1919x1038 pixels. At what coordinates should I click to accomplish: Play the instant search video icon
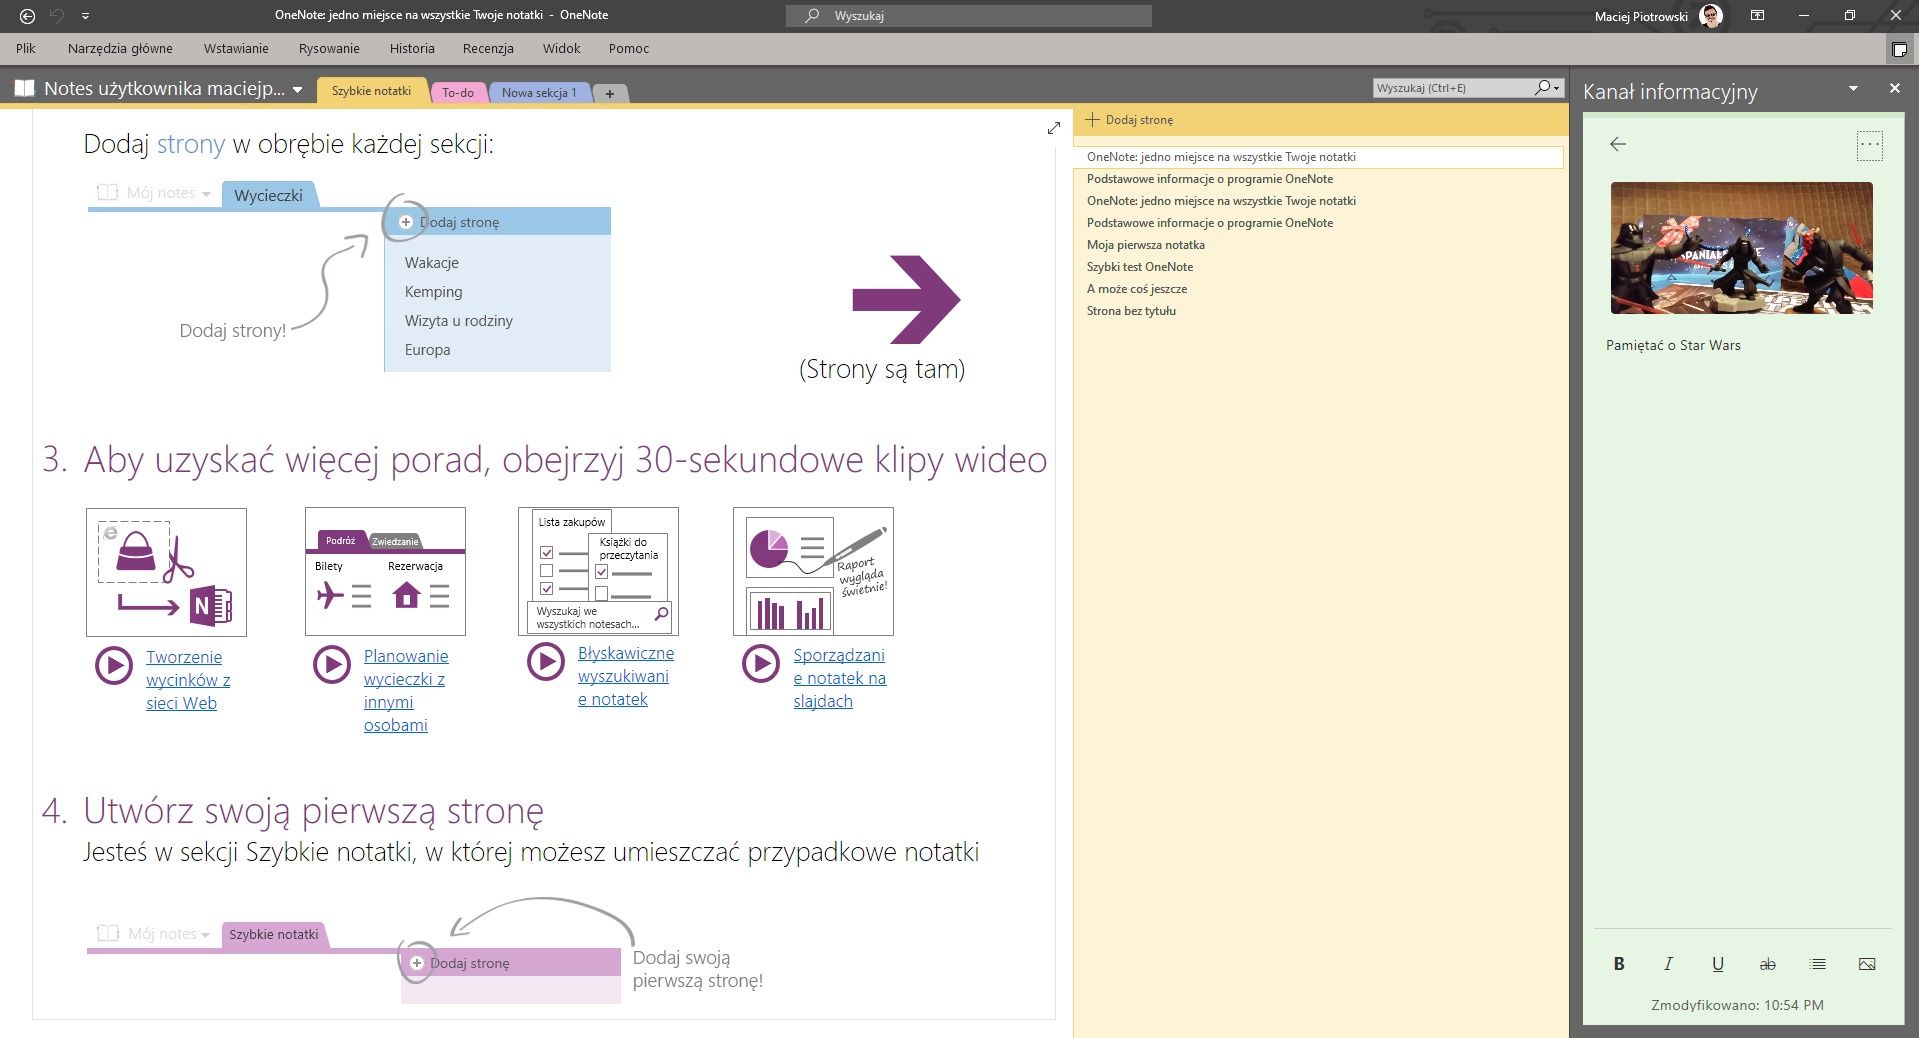(546, 661)
